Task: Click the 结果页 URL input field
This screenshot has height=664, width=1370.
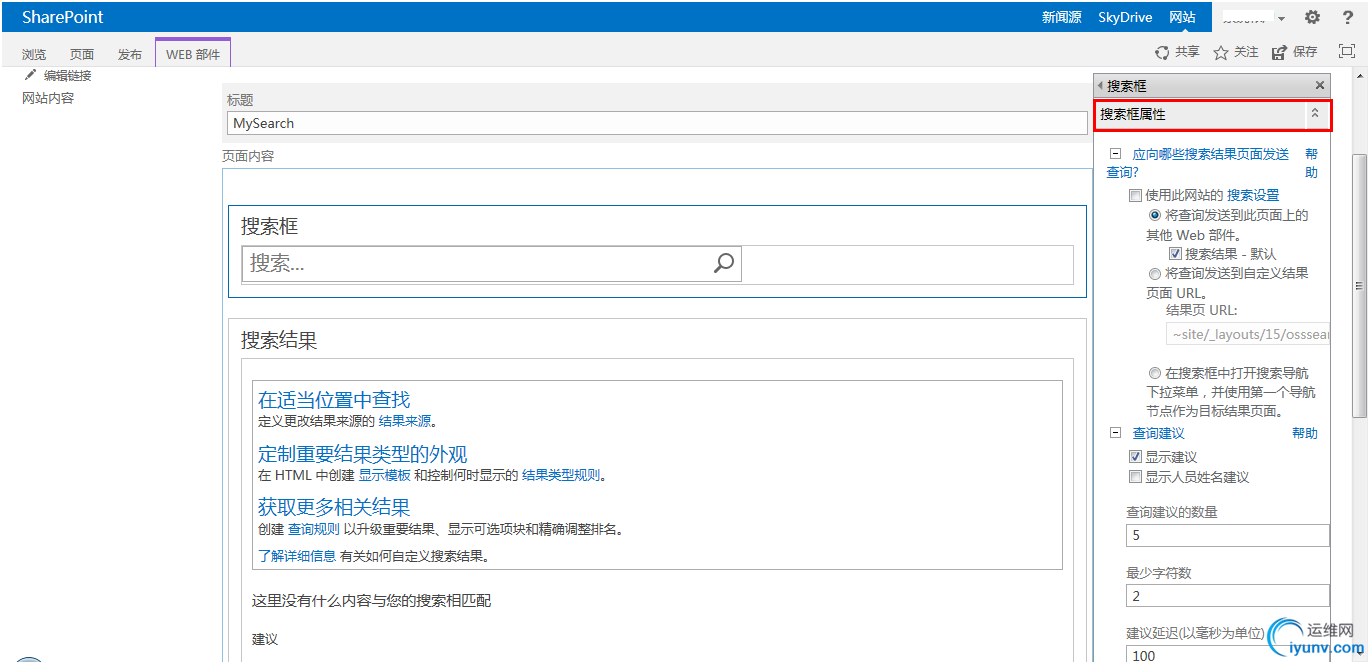Action: pyautogui.click(x=1248, y=335)
